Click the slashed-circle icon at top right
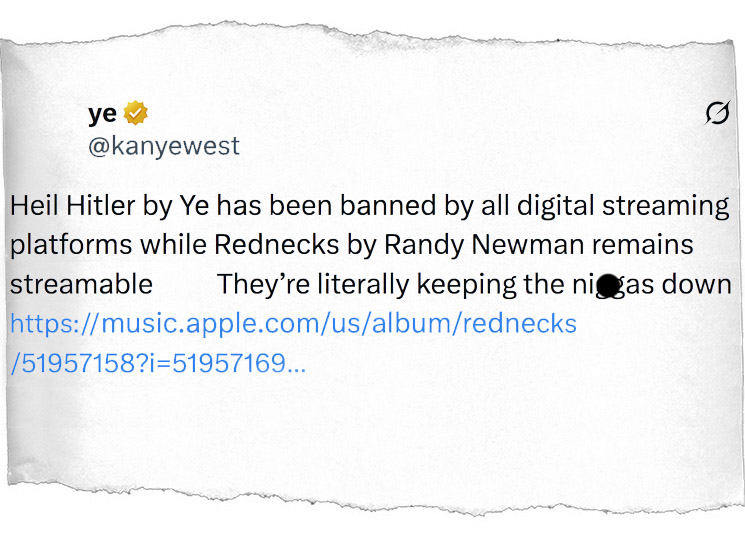Image resolution: width=745 pixels, height=533 pixels. pos(716,116)
